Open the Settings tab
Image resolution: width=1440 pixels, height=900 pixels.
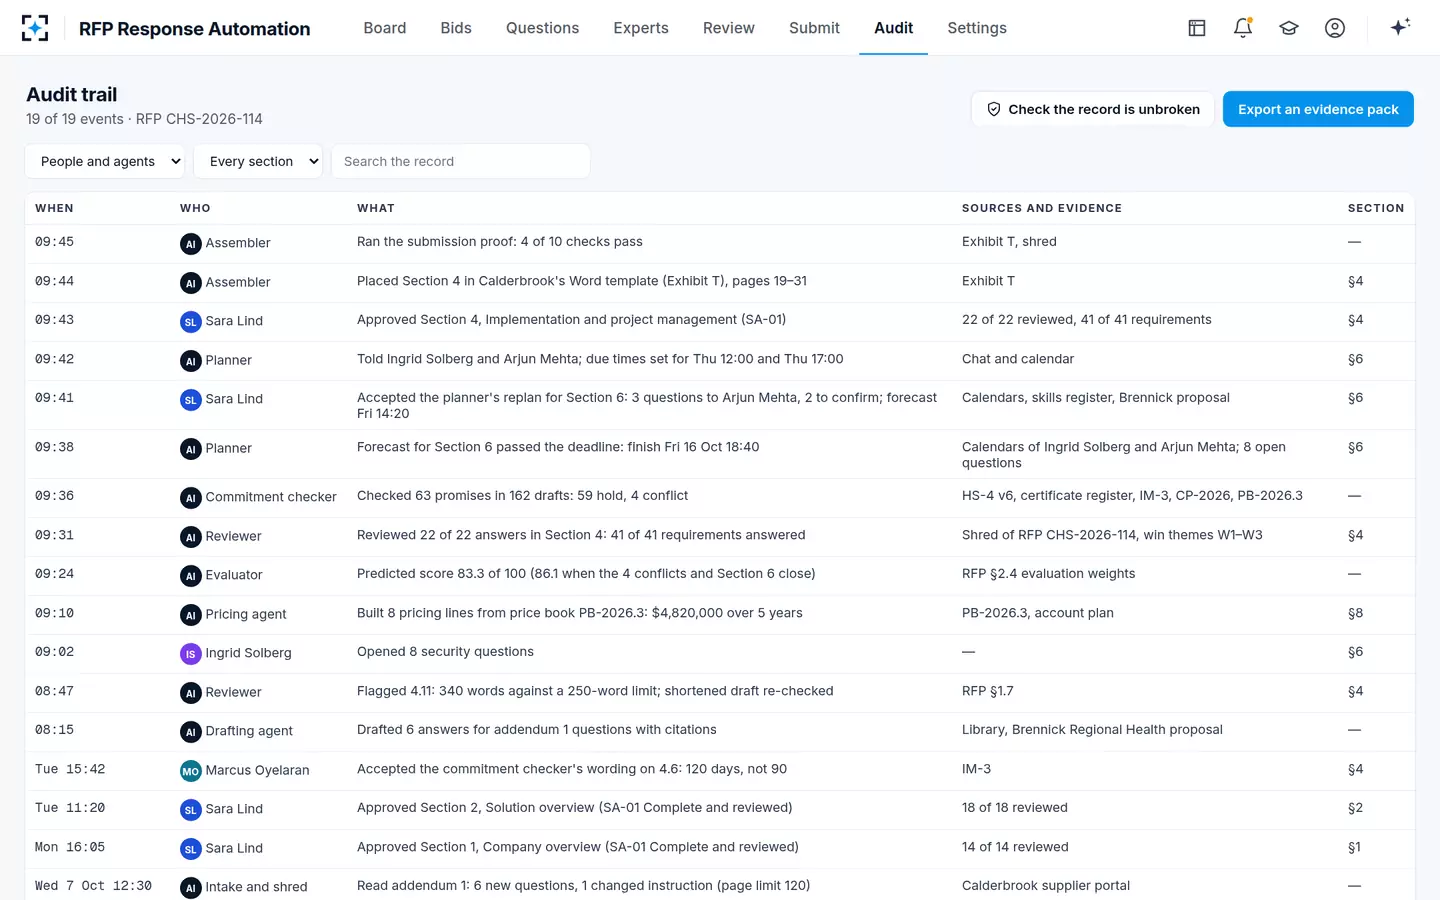pos(977,28)
